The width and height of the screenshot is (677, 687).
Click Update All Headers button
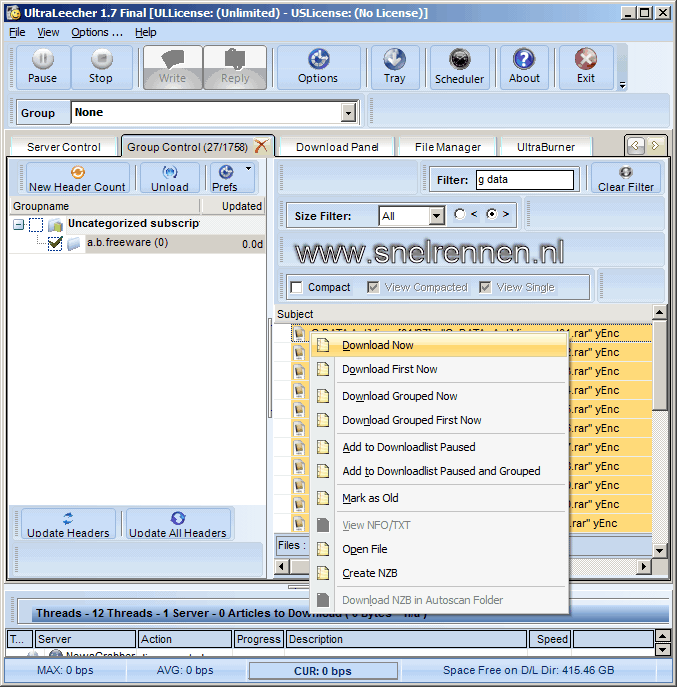click(x=178, y=524)
